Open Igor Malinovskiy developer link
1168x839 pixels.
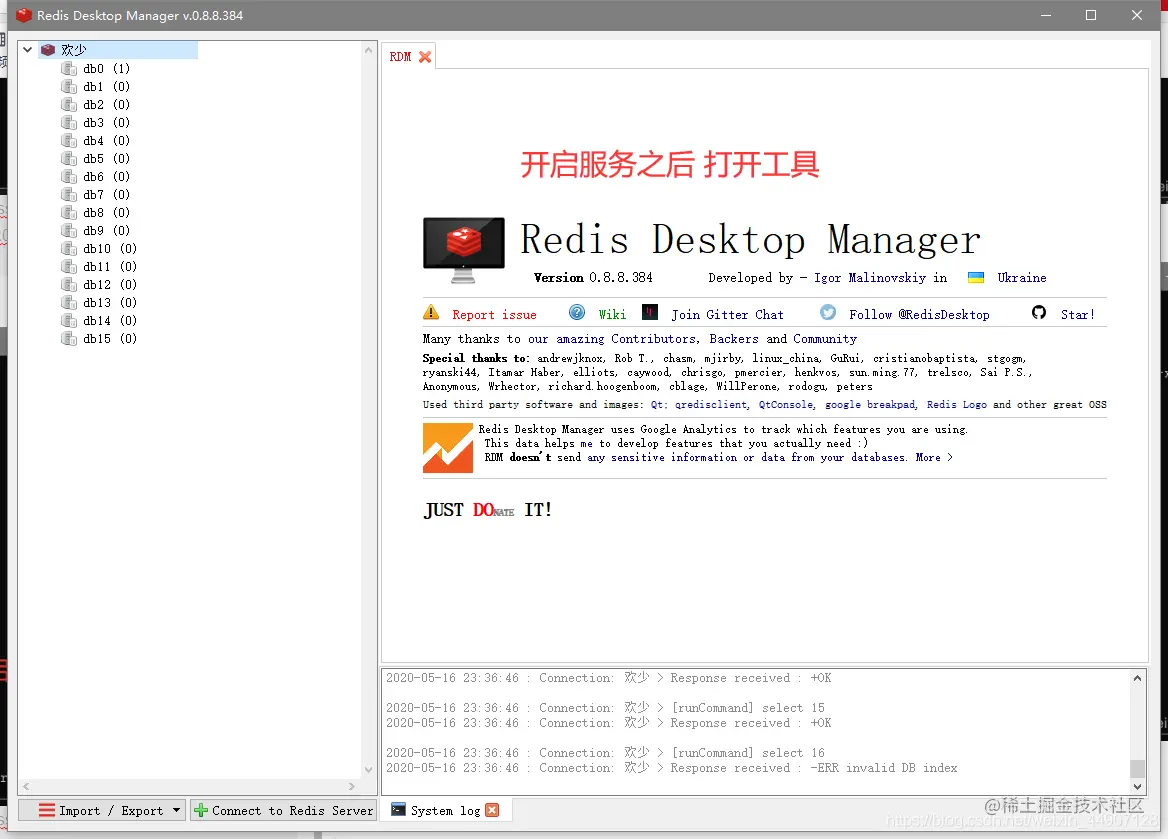(870, 278)
